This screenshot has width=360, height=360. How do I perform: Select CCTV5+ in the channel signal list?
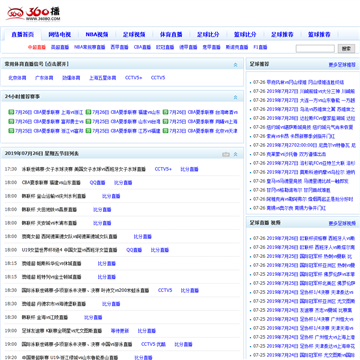click(x=133, y=78)
